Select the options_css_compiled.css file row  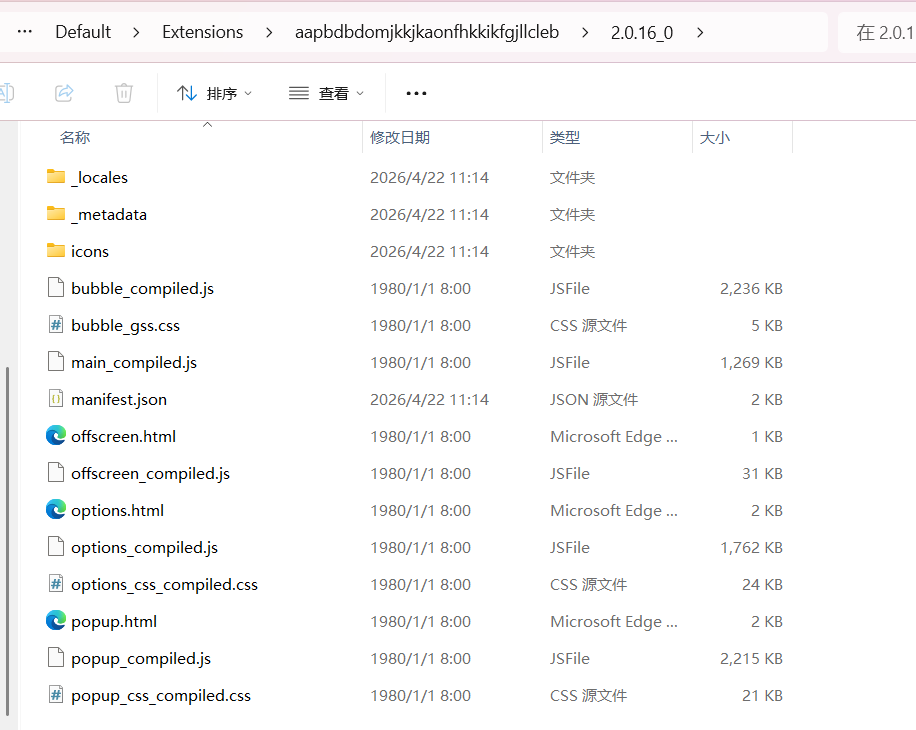pos(164,584)
